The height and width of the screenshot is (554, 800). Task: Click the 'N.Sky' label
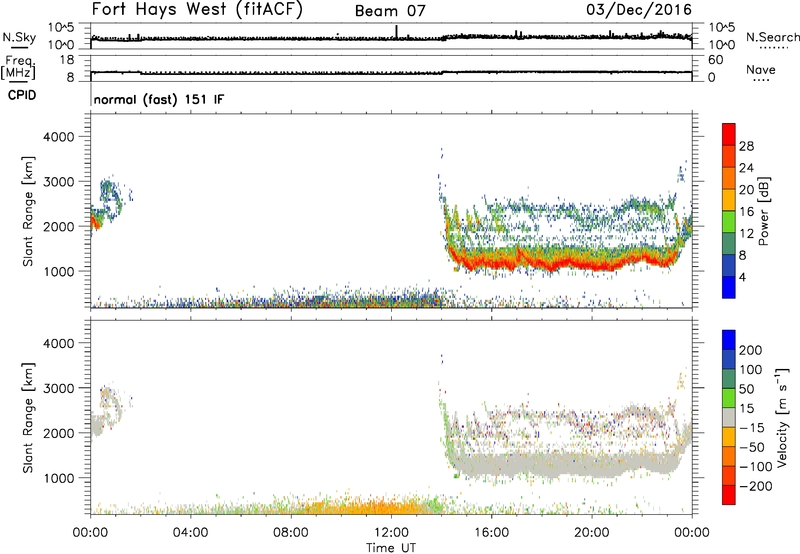tap(19, 37)
